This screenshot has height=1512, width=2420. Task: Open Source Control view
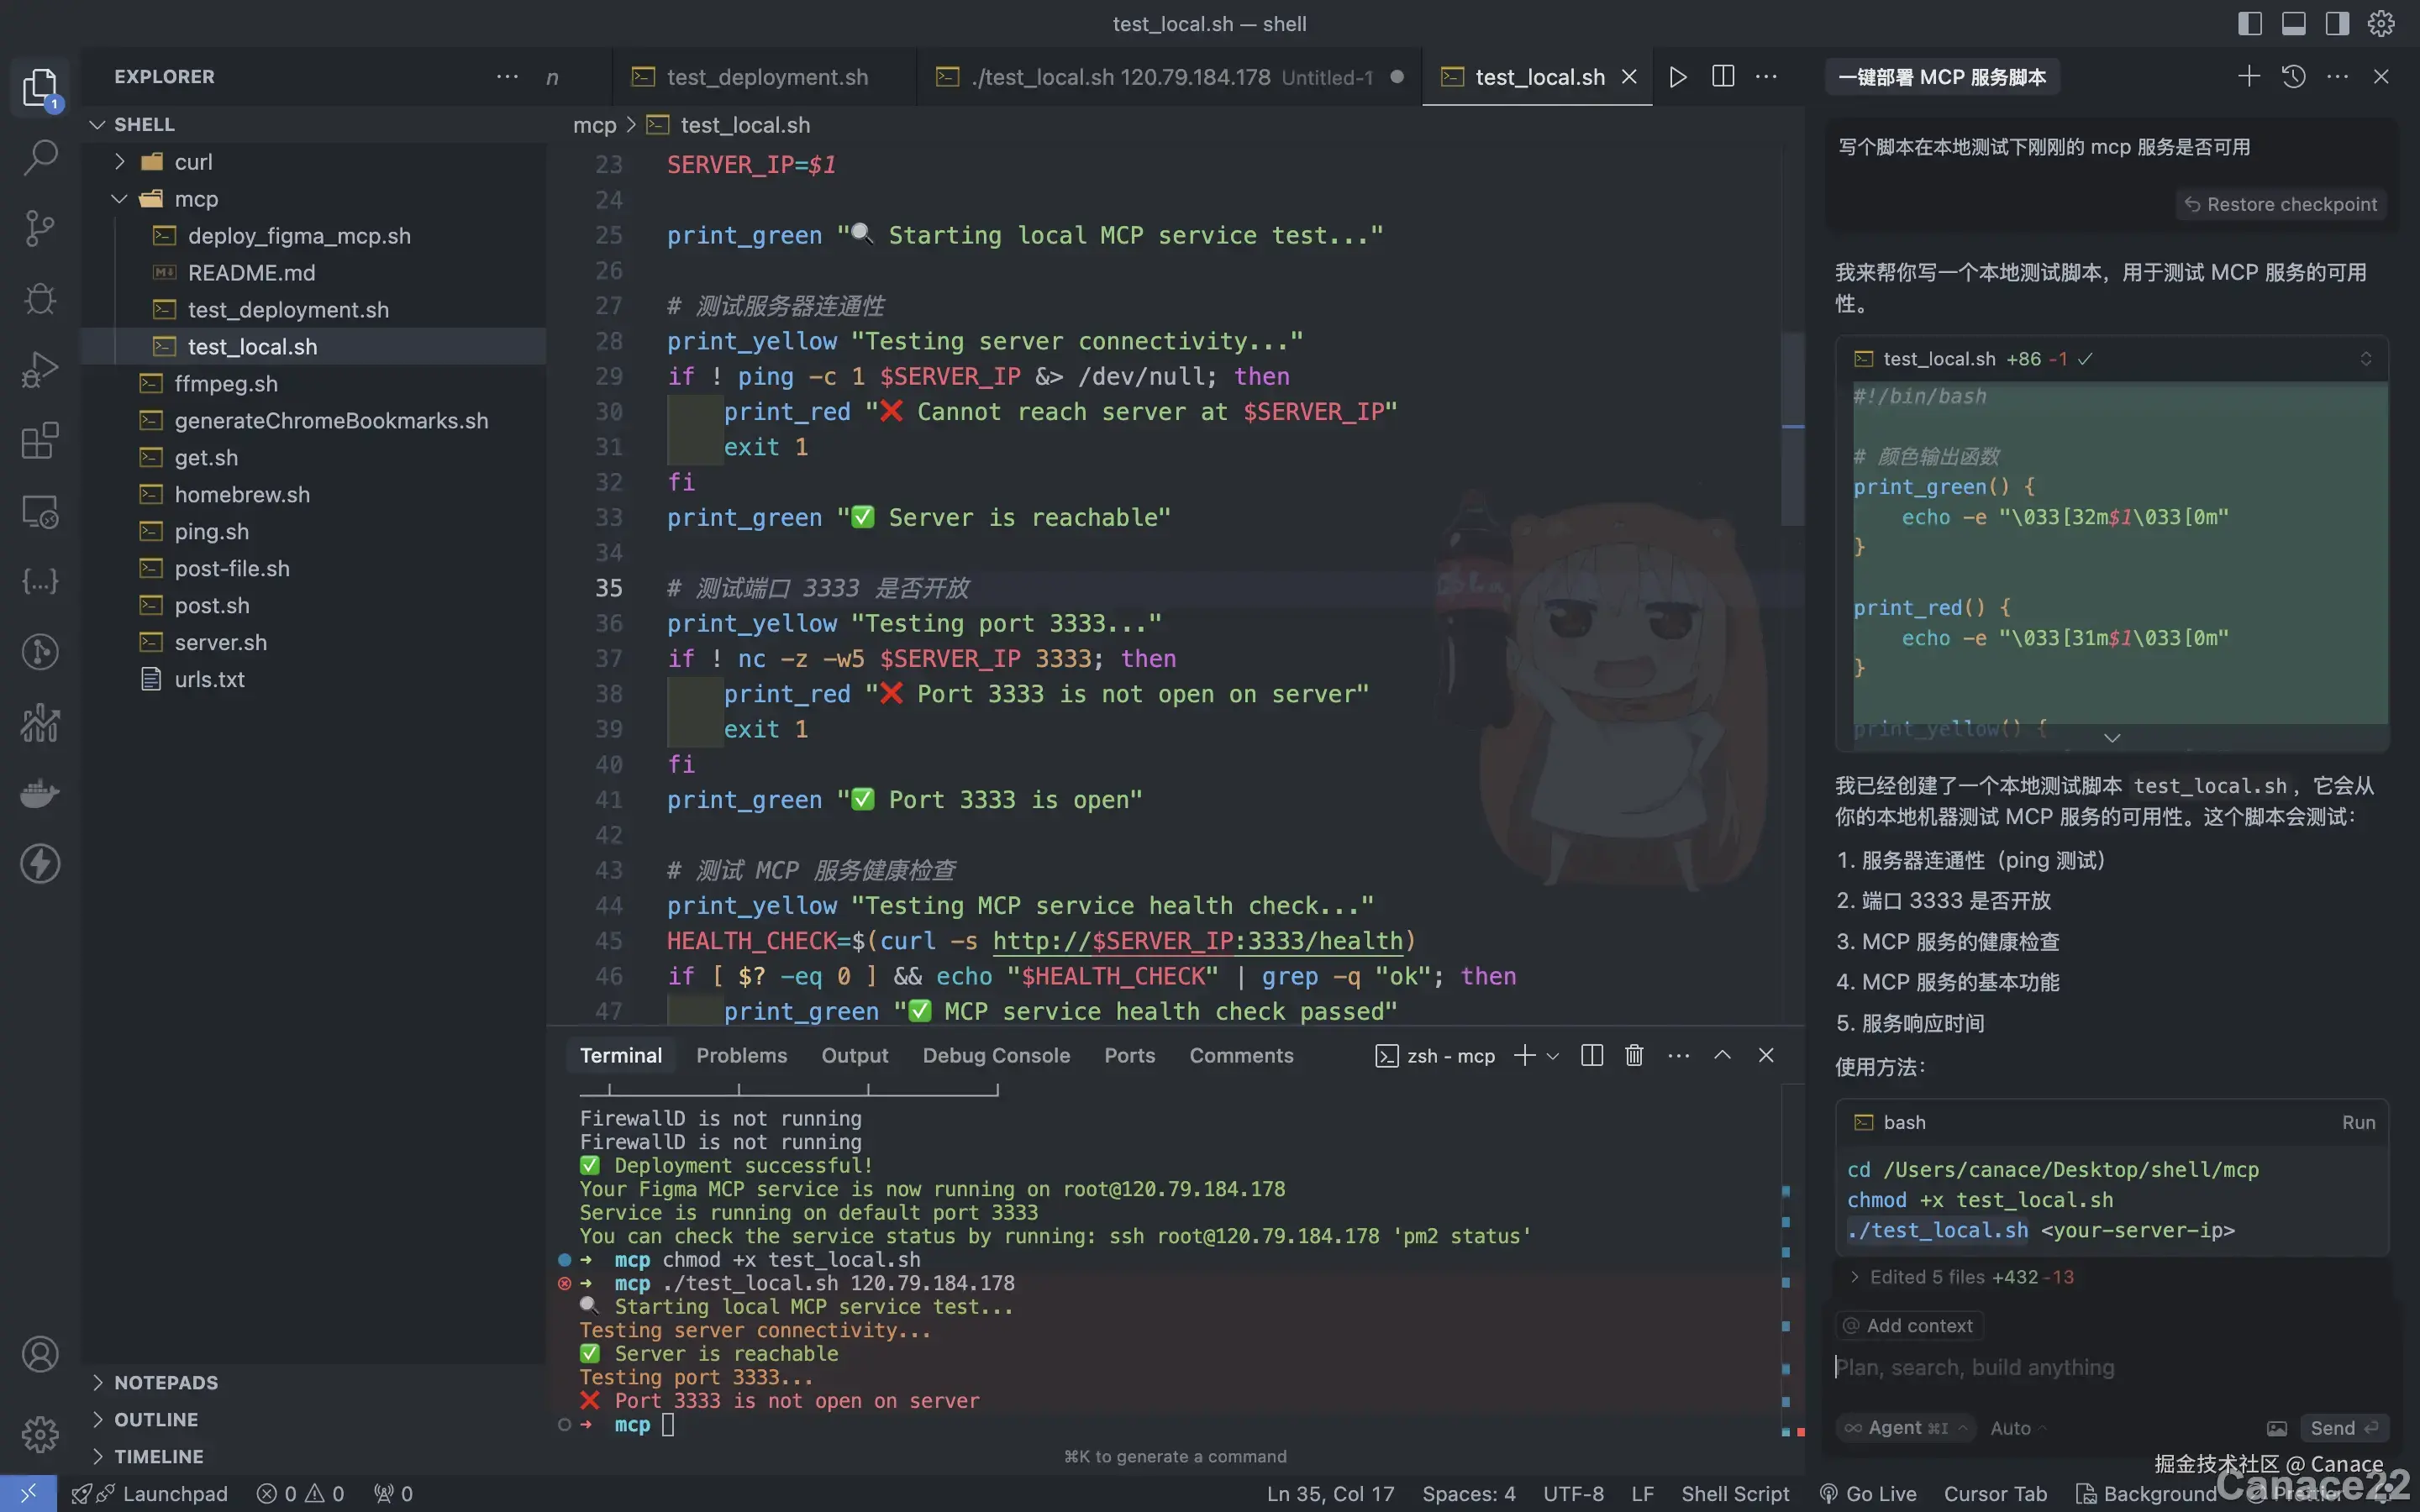coord(40,228)
